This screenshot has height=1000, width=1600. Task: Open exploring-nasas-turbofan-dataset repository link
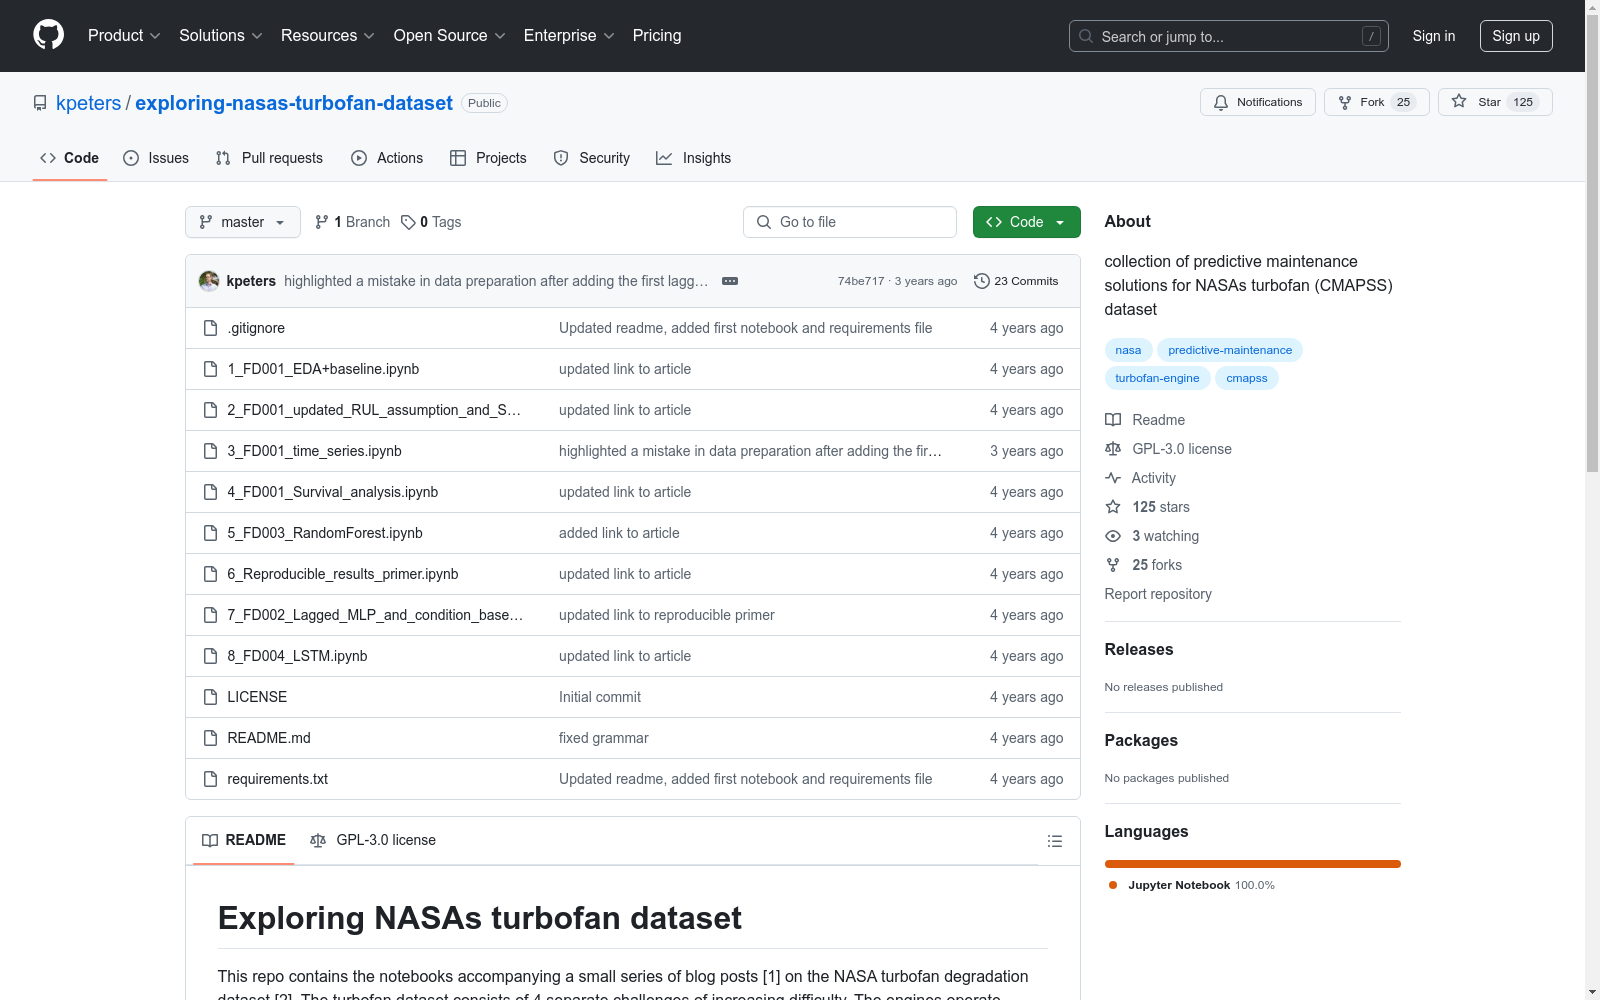point(294,103)
